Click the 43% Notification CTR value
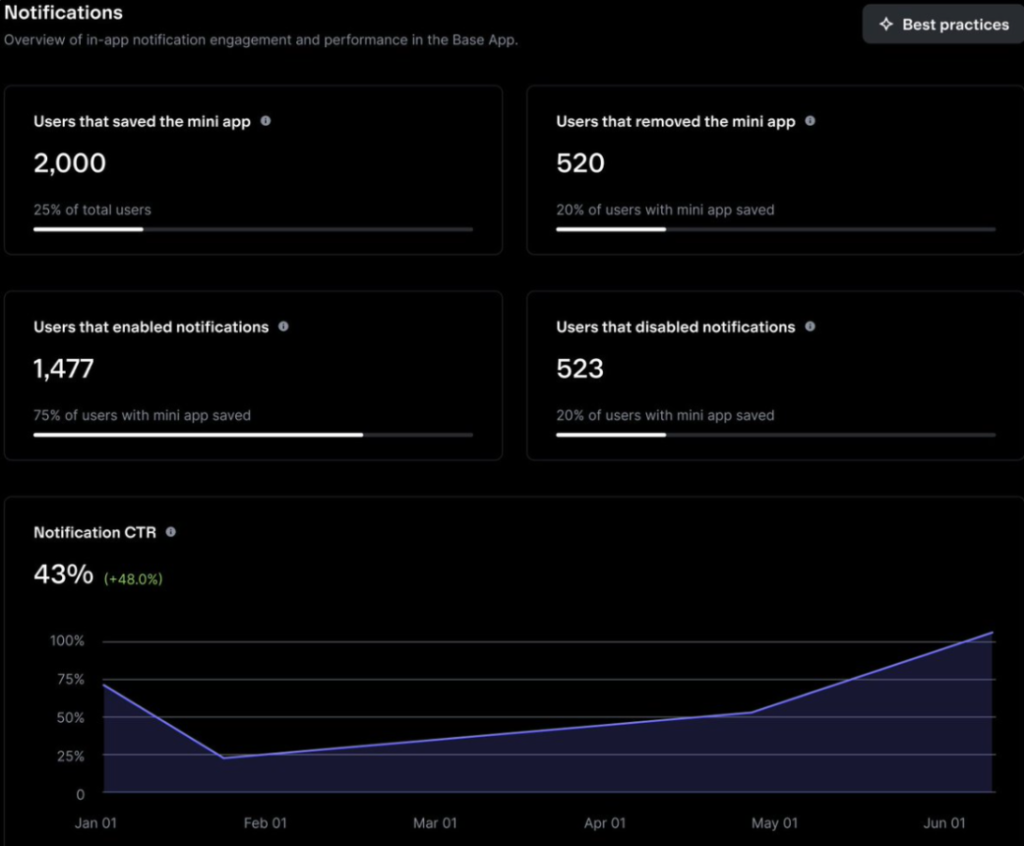 pos(63,575)
